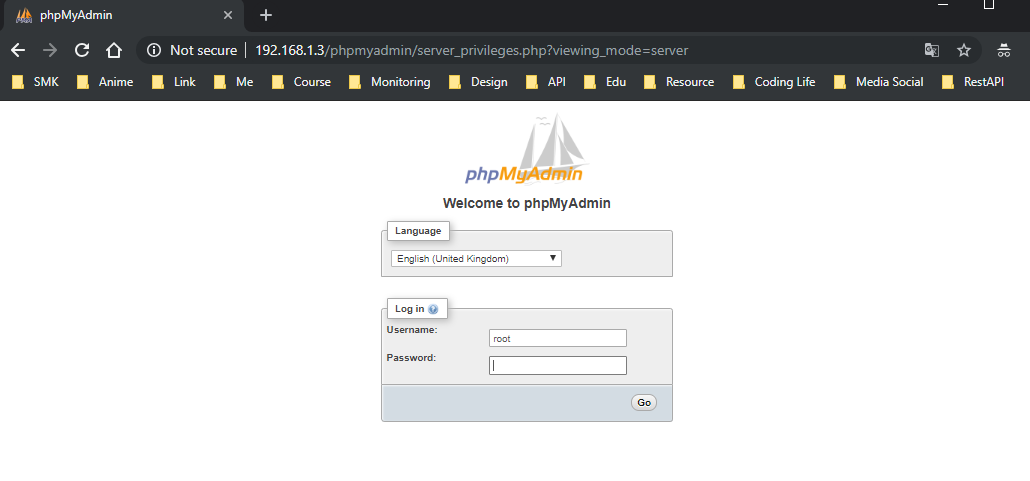
Task: Click the phpMyAdmin sailboat logo
Action: tap(526, 151)
